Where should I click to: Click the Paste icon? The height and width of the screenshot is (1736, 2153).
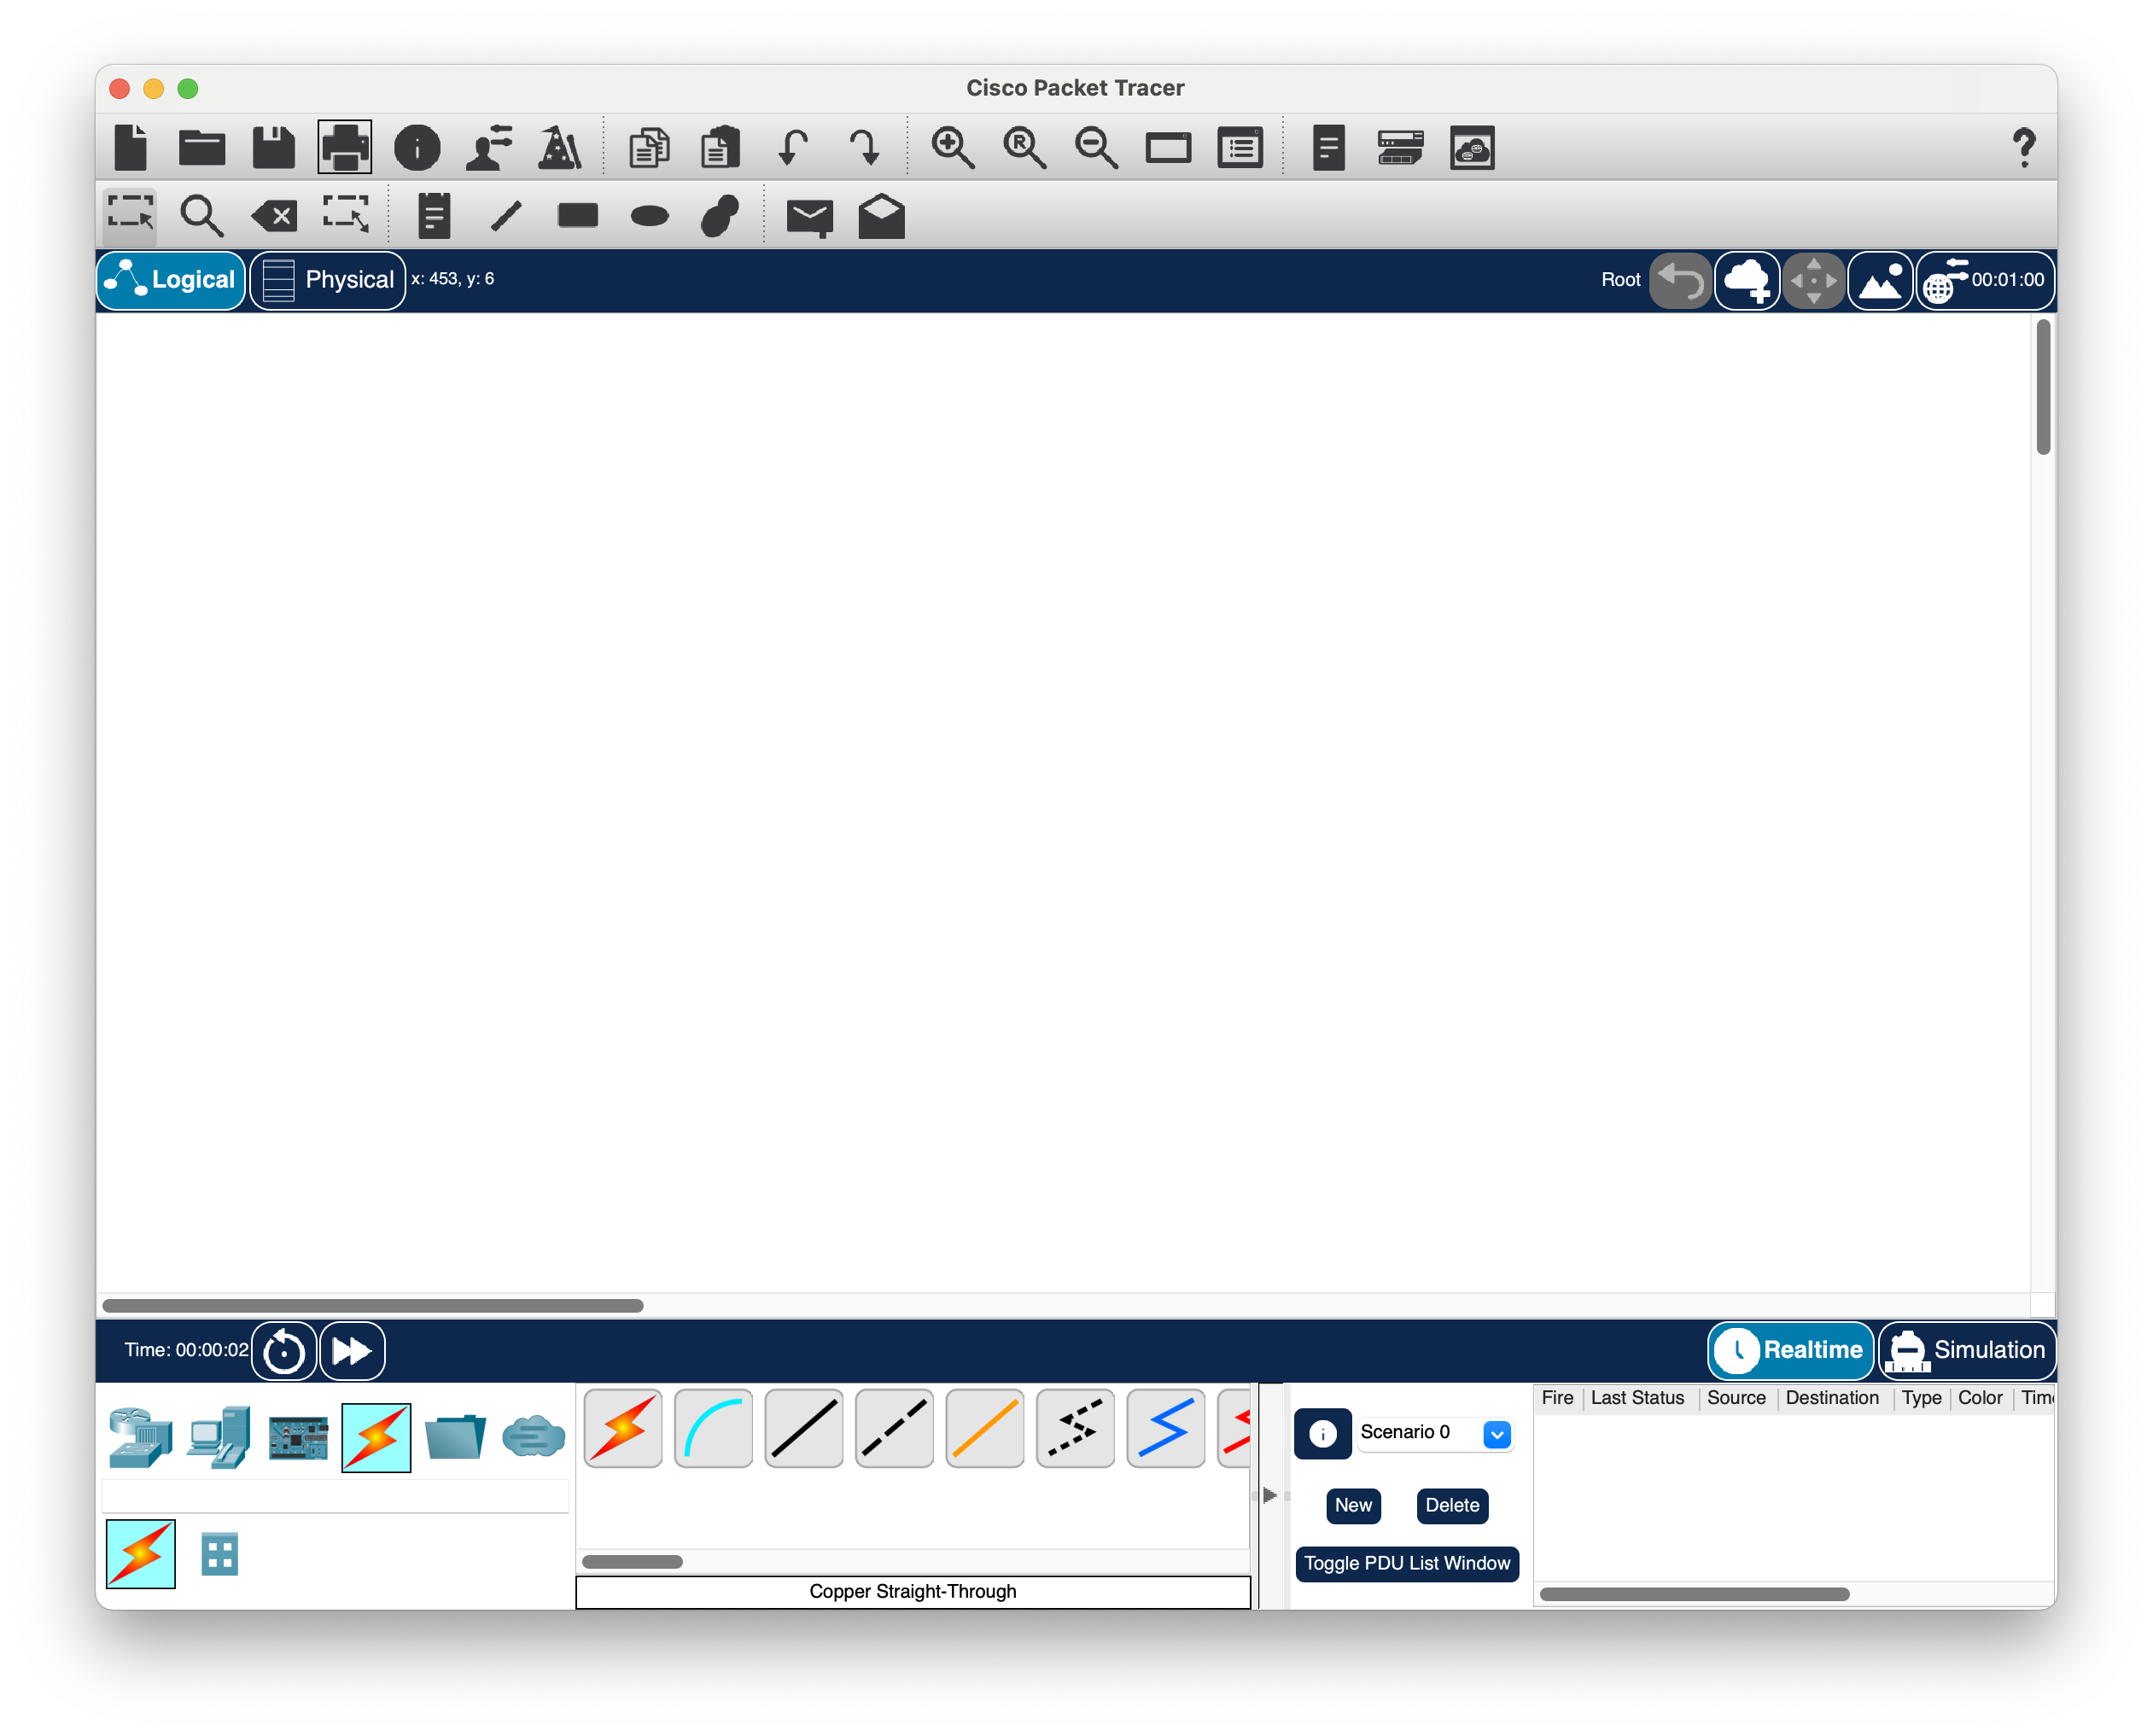coord(720,148)
